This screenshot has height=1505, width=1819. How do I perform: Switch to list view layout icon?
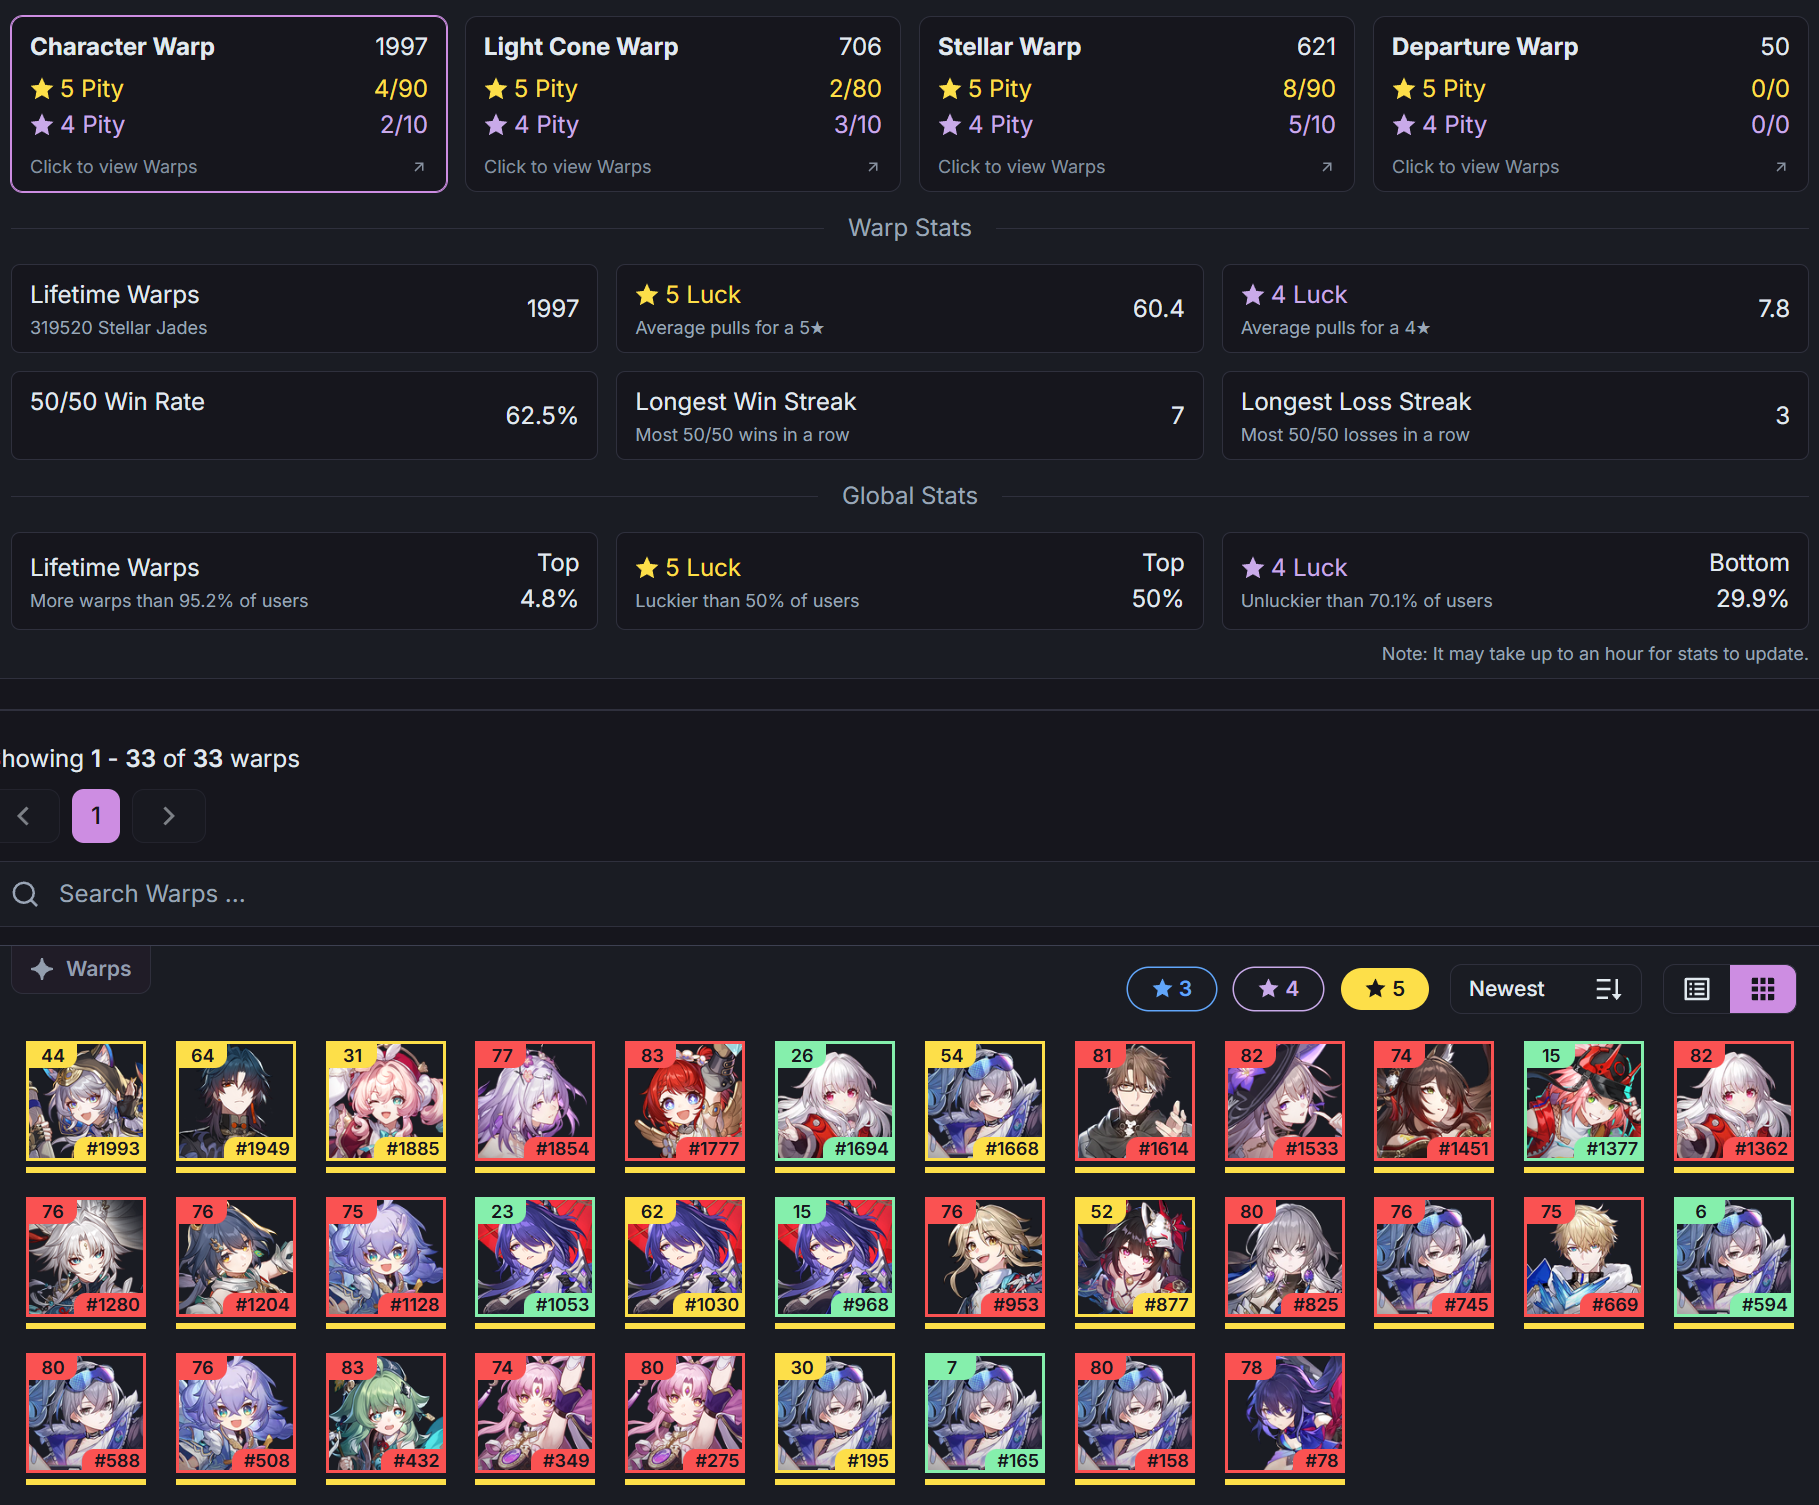tap(1697, 989)
